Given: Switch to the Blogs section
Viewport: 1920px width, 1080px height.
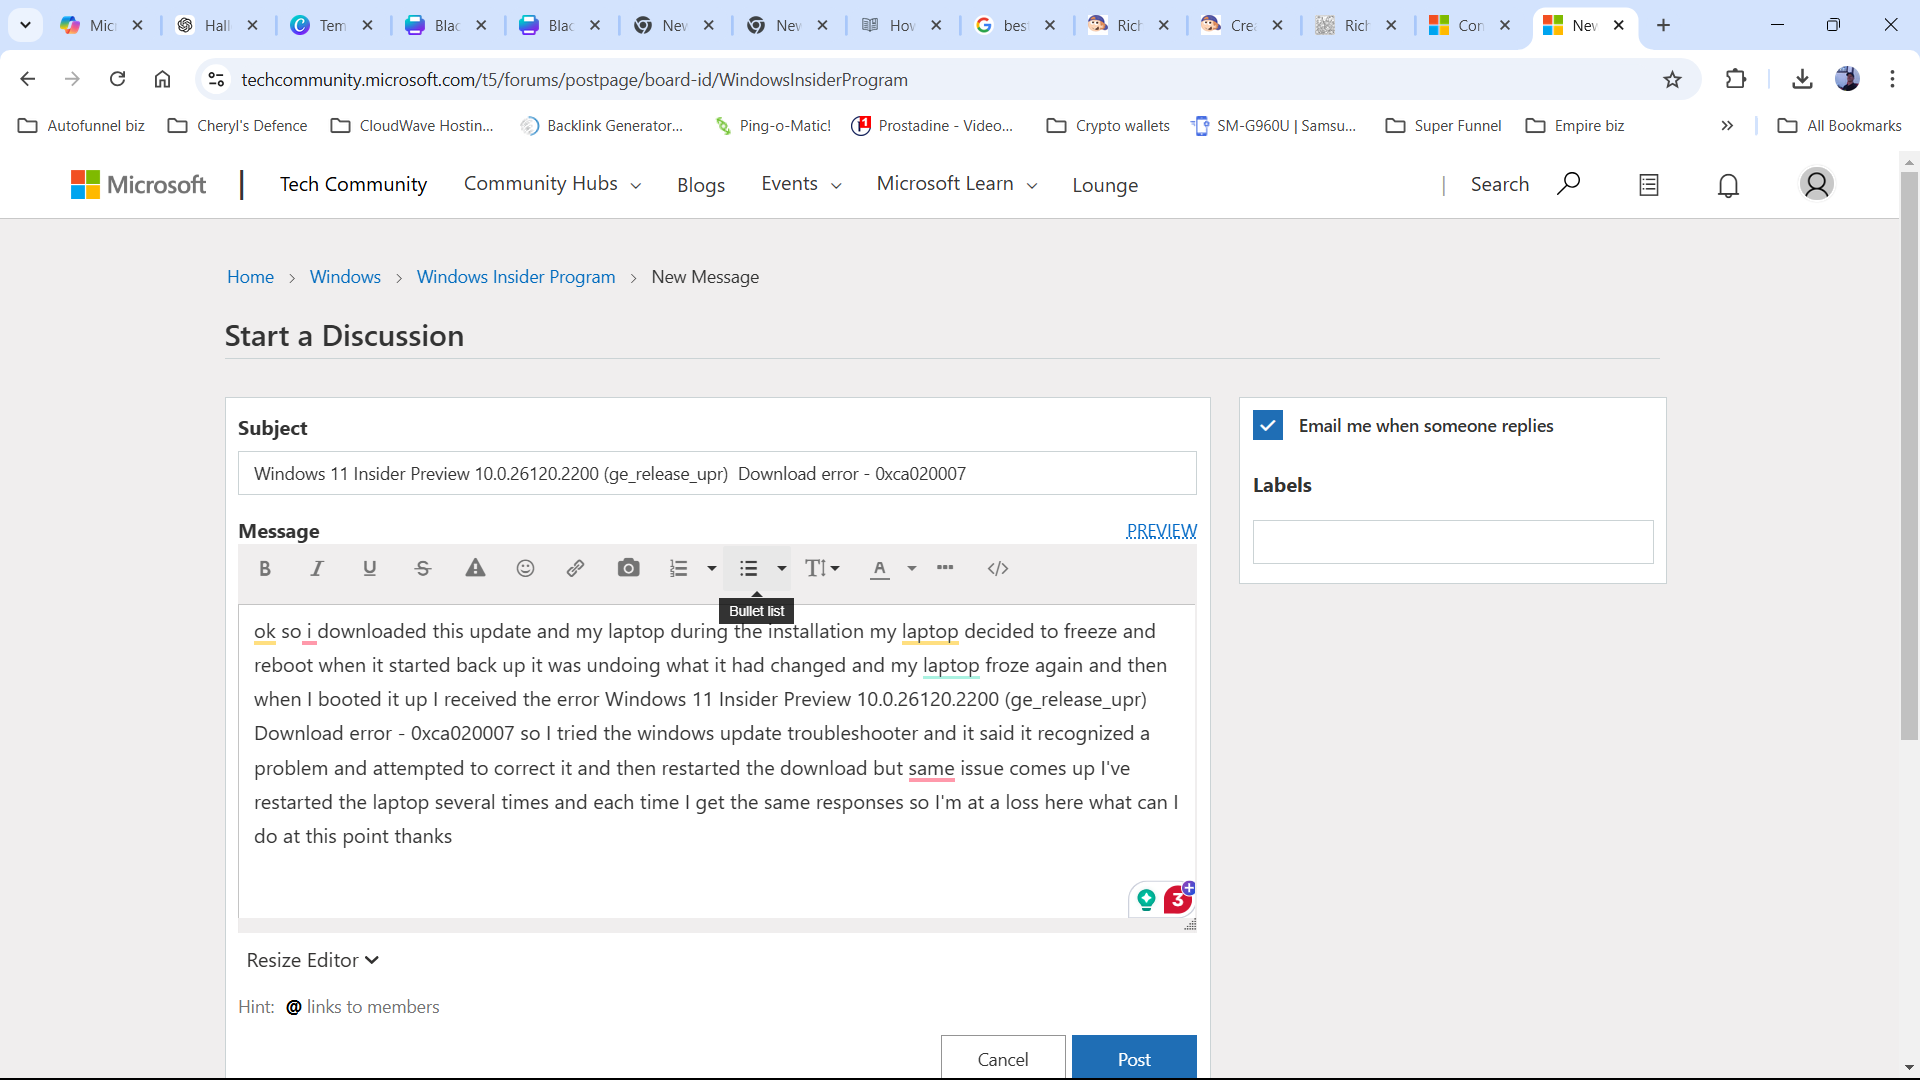Looking at the screenshot, I should [x=701, y=185].
